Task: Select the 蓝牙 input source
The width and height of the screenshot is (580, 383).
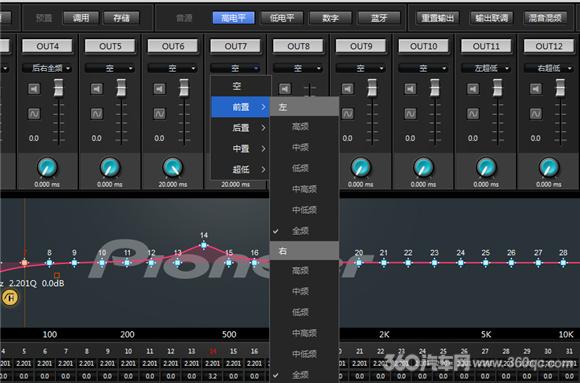Action: coord(379,18)
